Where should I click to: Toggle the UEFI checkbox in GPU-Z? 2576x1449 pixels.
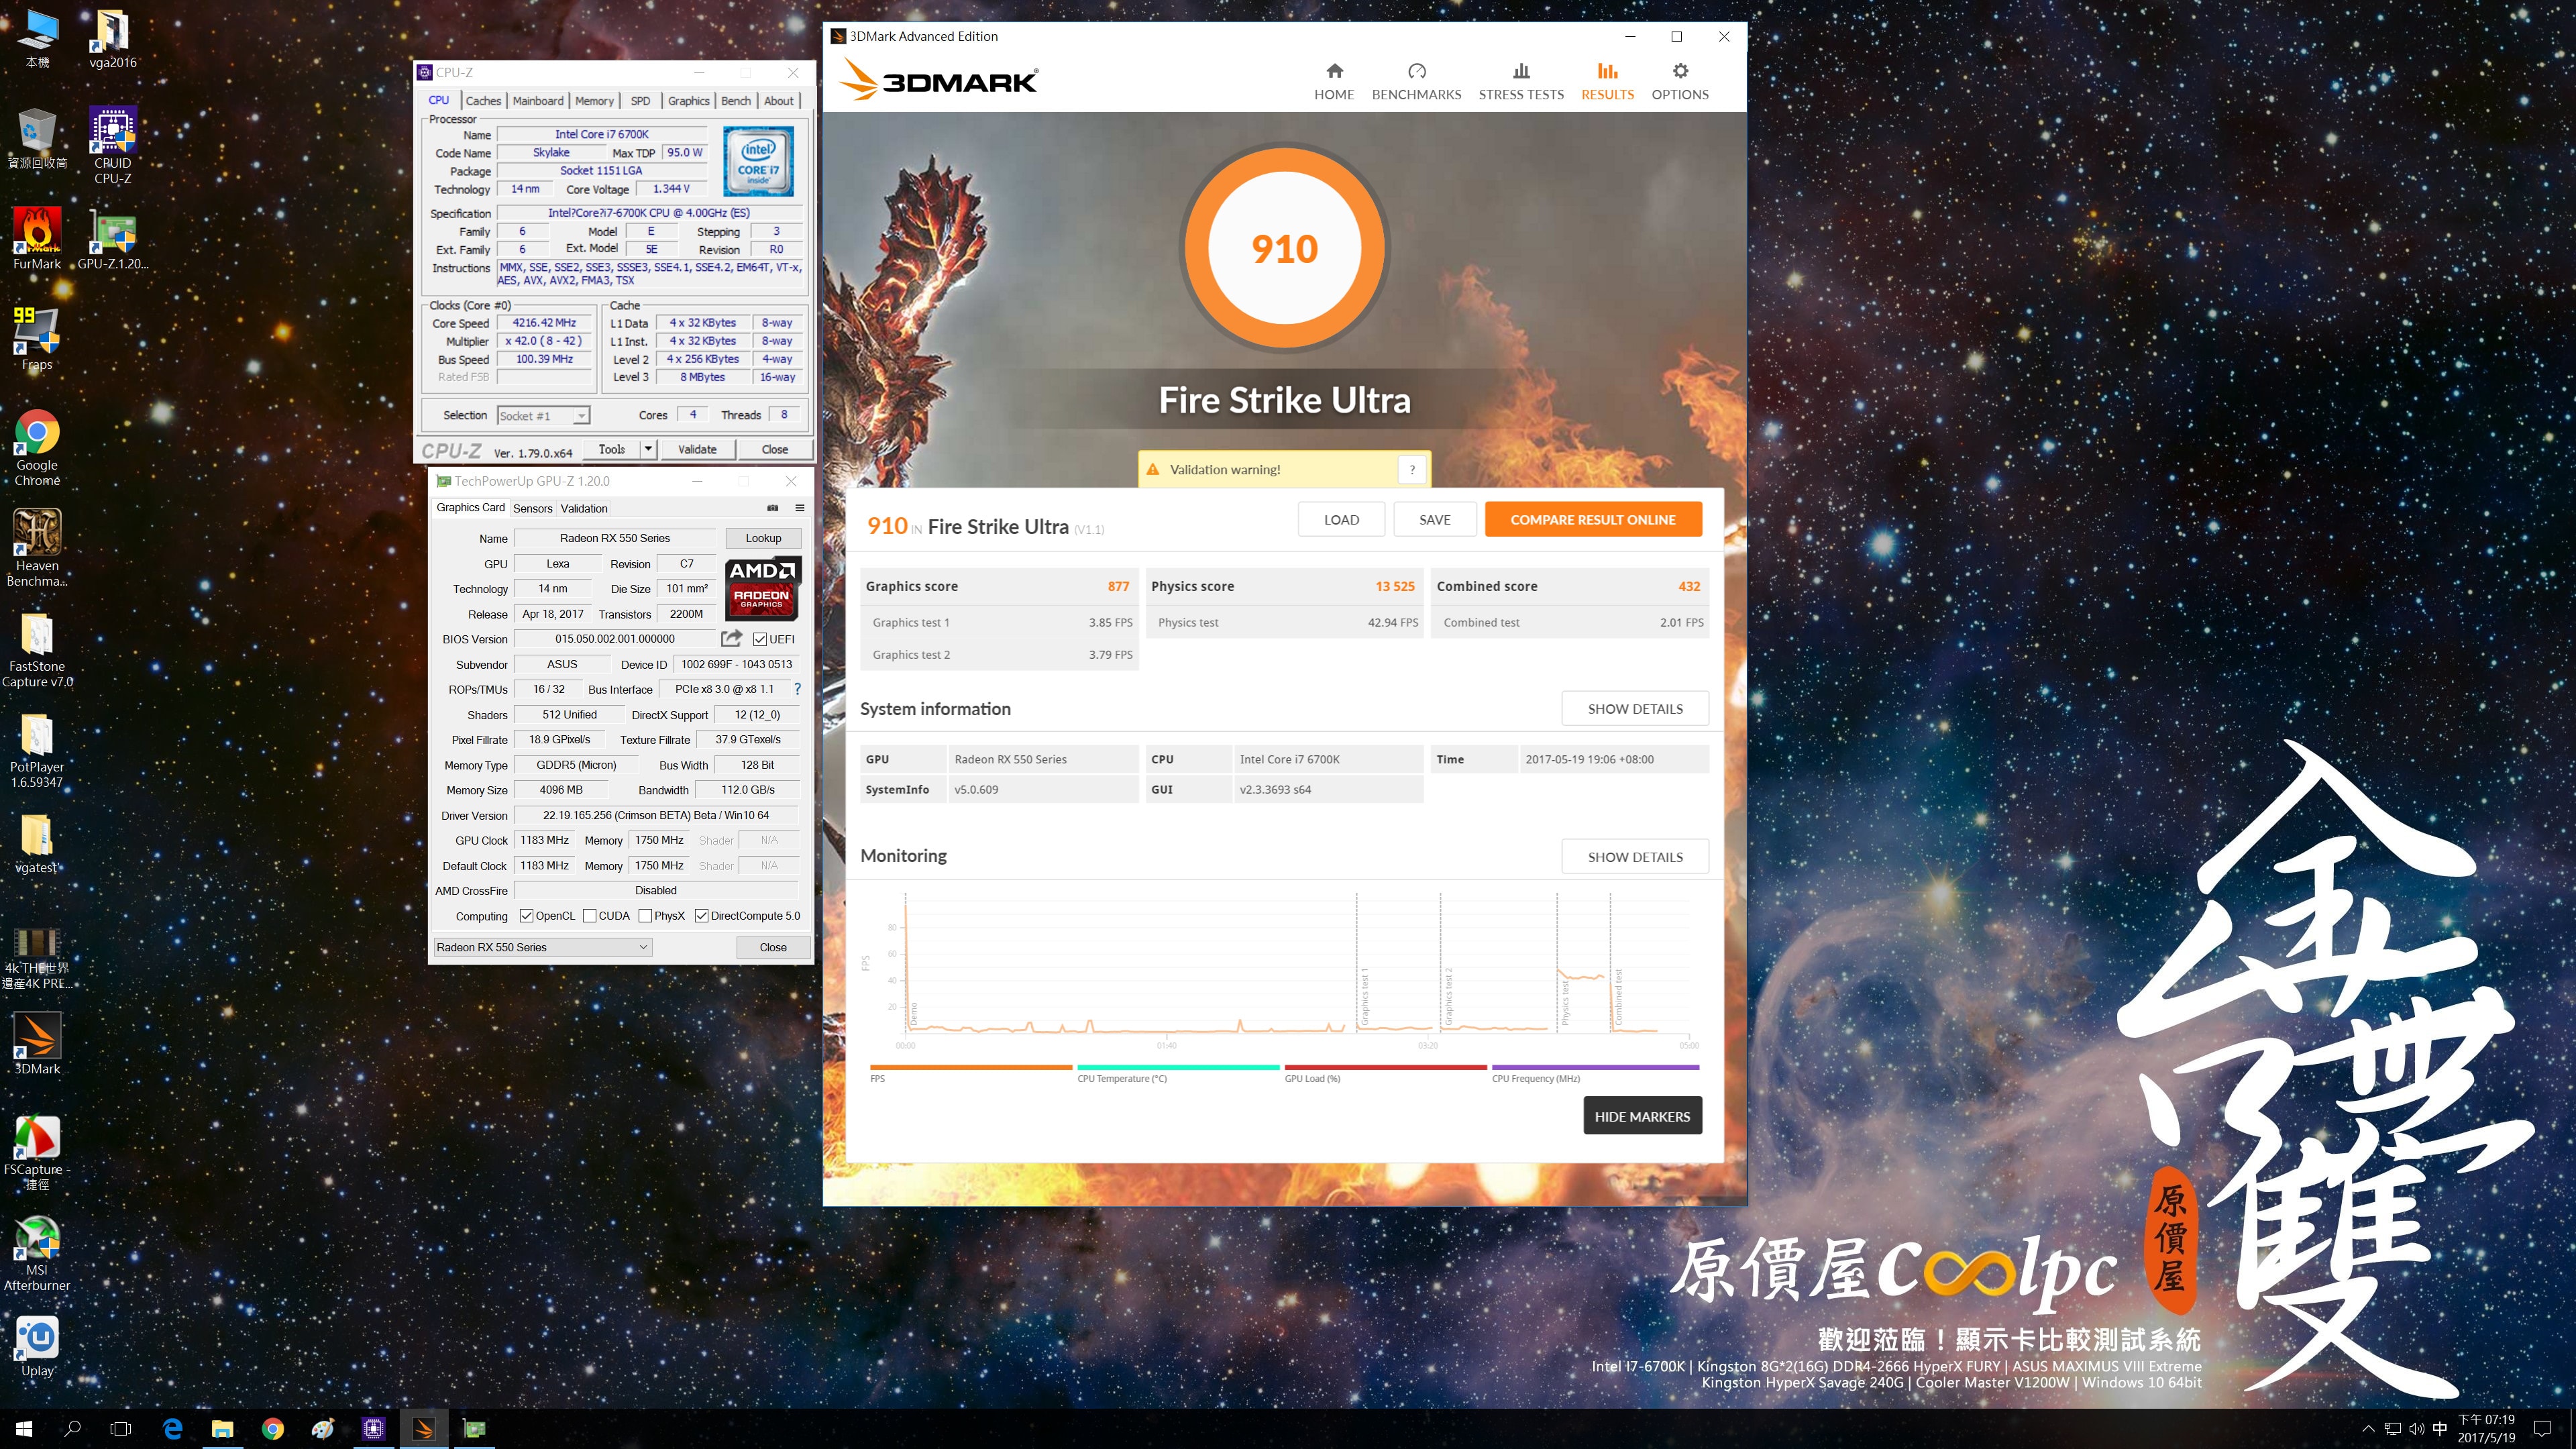point(760,639)
